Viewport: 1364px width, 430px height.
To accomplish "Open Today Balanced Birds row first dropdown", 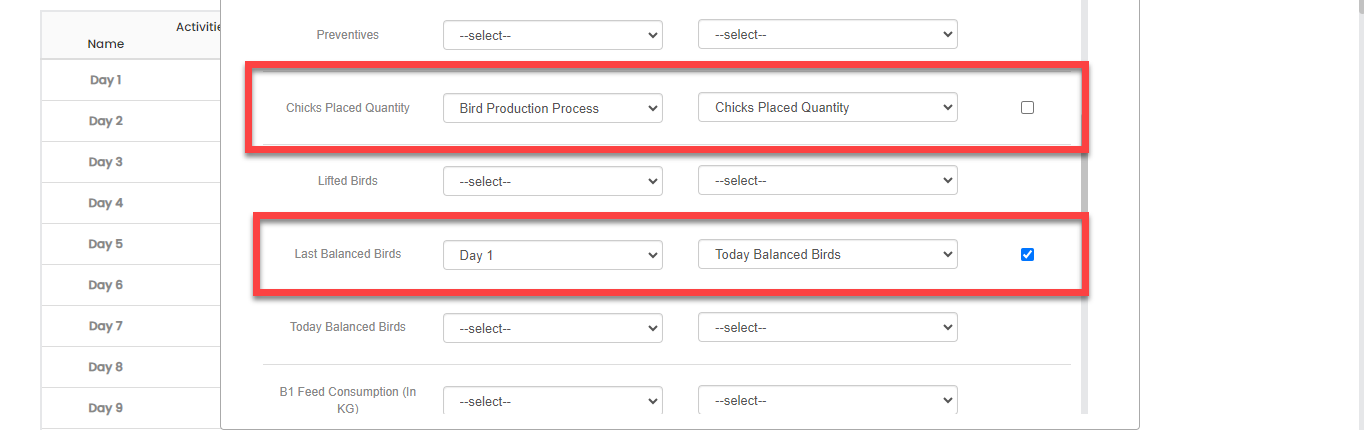I will pyautogui.click(x=552, y=328).
